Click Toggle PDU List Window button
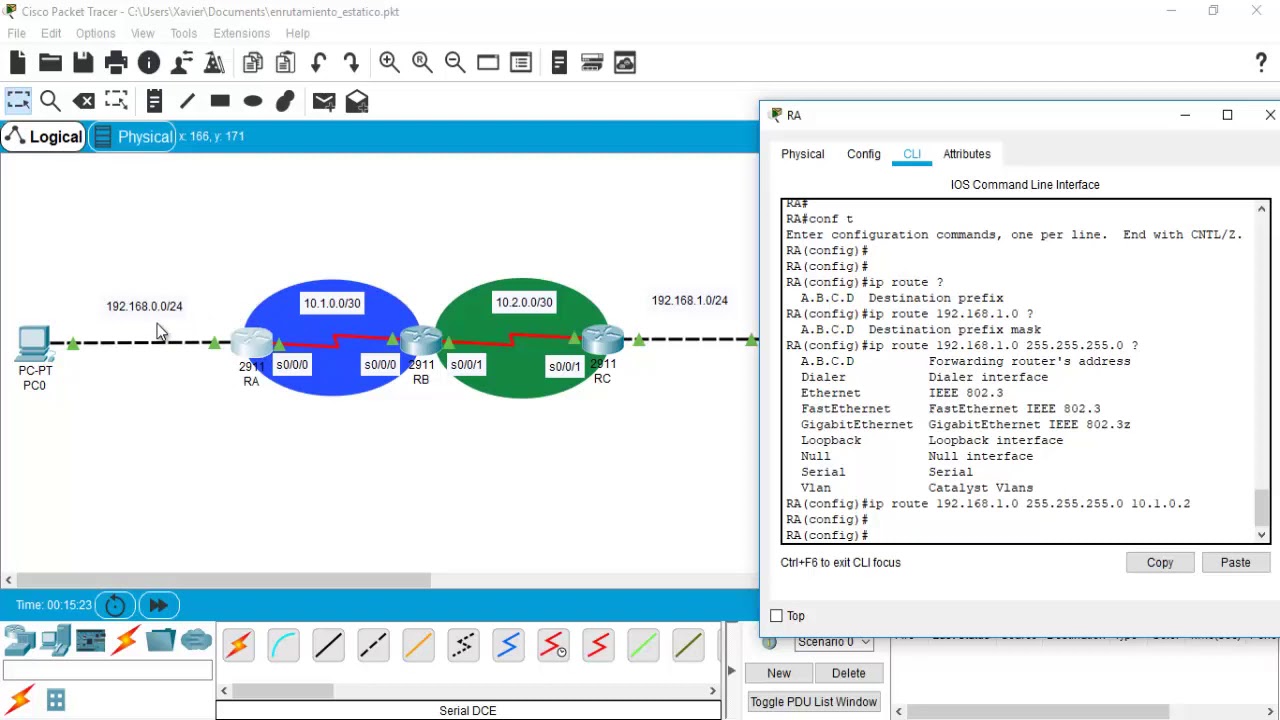The image size is (1280, 720). pos(813,702)
